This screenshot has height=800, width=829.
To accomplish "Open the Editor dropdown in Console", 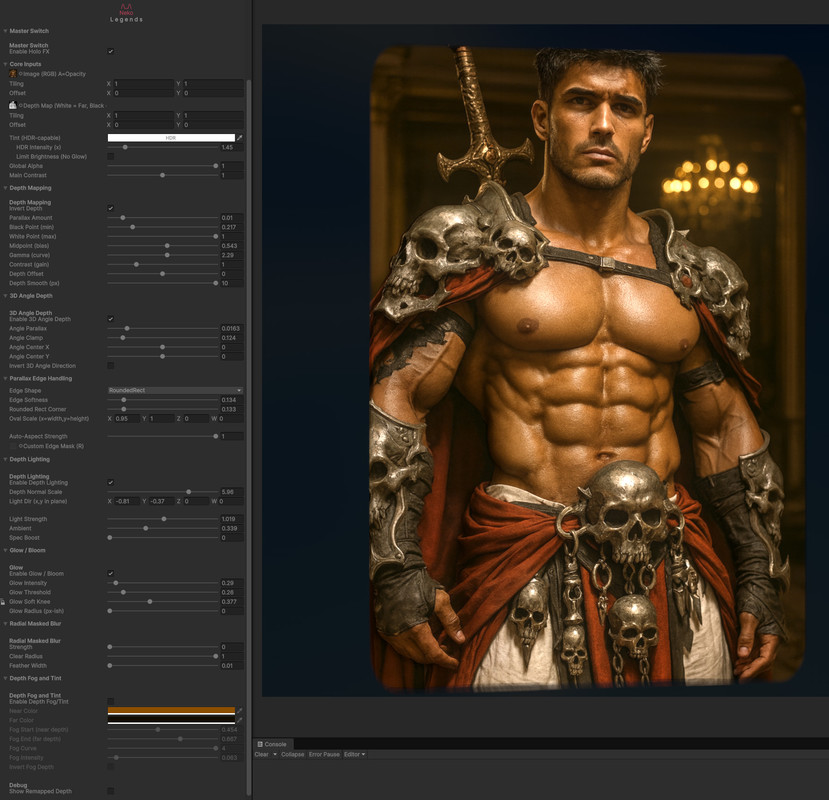I will click(354, 755).
